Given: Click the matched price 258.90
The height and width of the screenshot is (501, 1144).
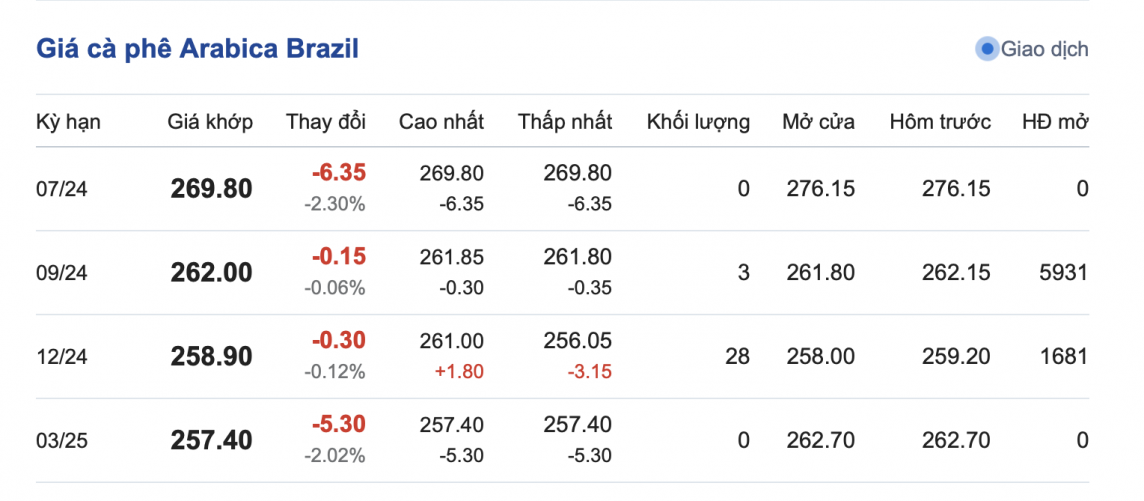Looking at the screenshot, I should pos(211,357).
